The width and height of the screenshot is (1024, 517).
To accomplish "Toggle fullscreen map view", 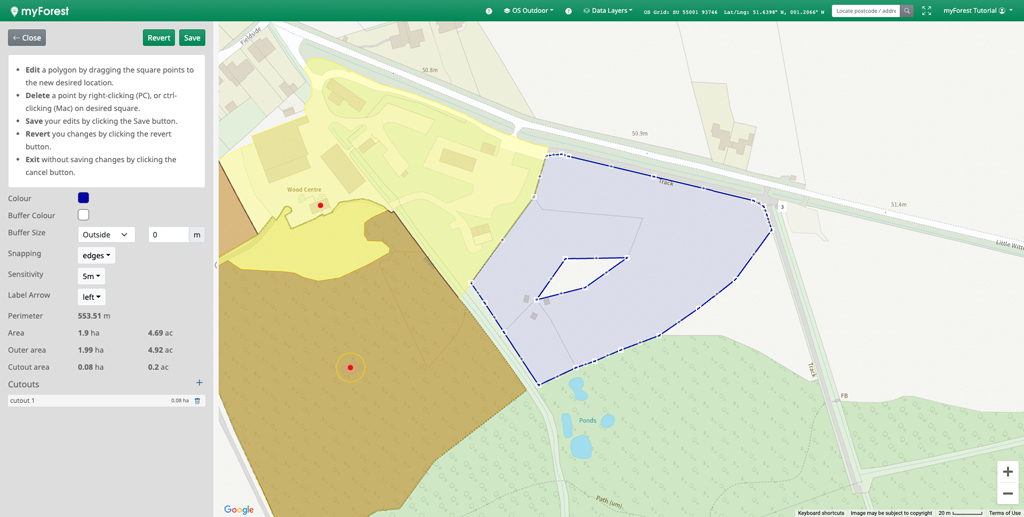I will [x=927, y=11].
